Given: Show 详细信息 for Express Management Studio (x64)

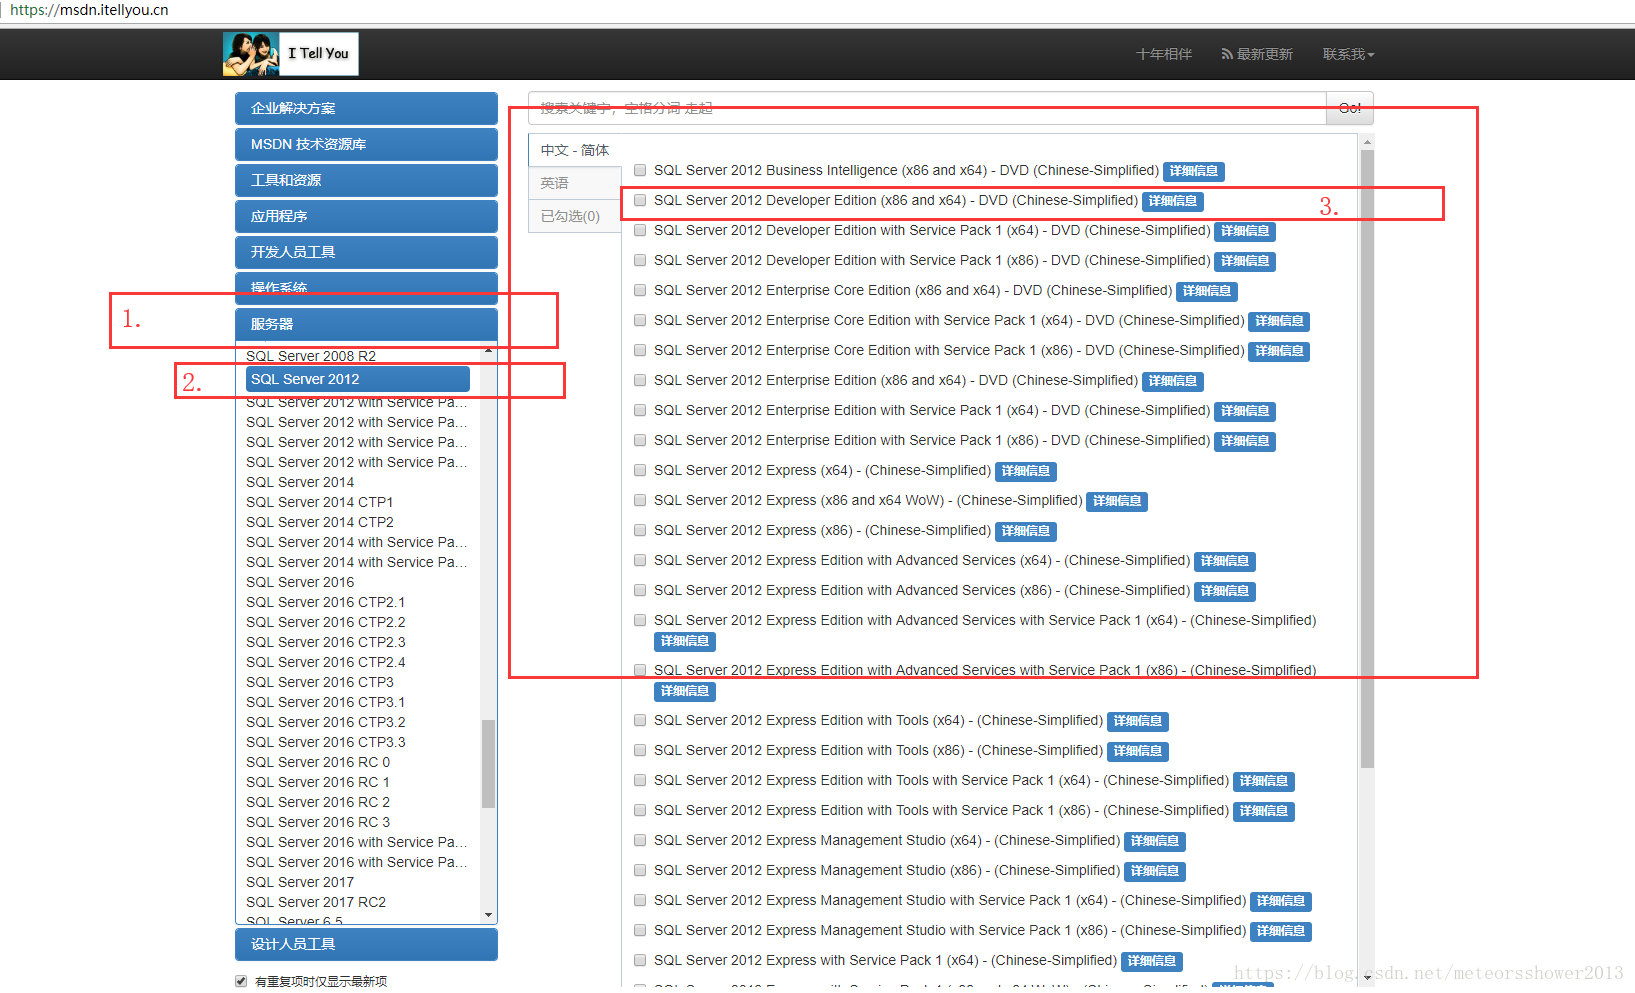Looking at the screenshot, I should 1155,841.
